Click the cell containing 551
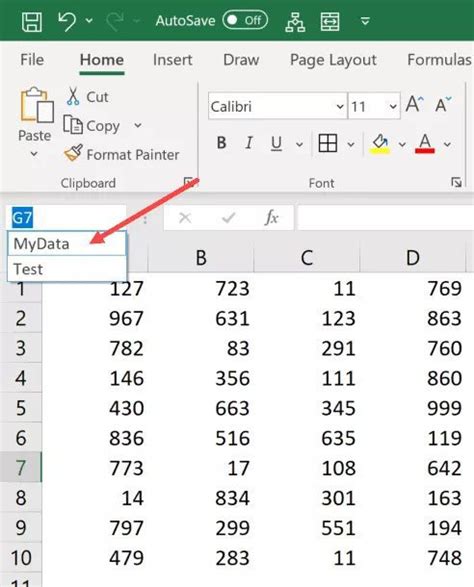 click(x=307, y=528)
